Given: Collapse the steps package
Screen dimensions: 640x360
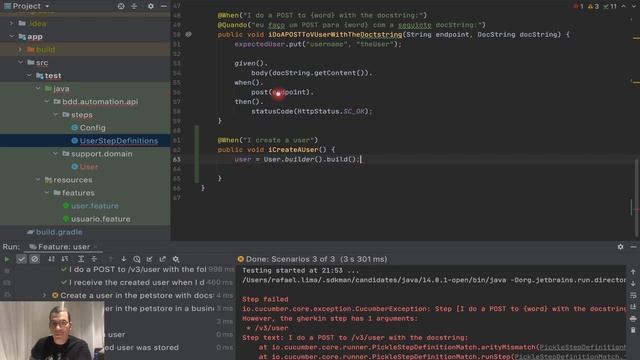Looking at the screenshot, I should pos(56,115).
